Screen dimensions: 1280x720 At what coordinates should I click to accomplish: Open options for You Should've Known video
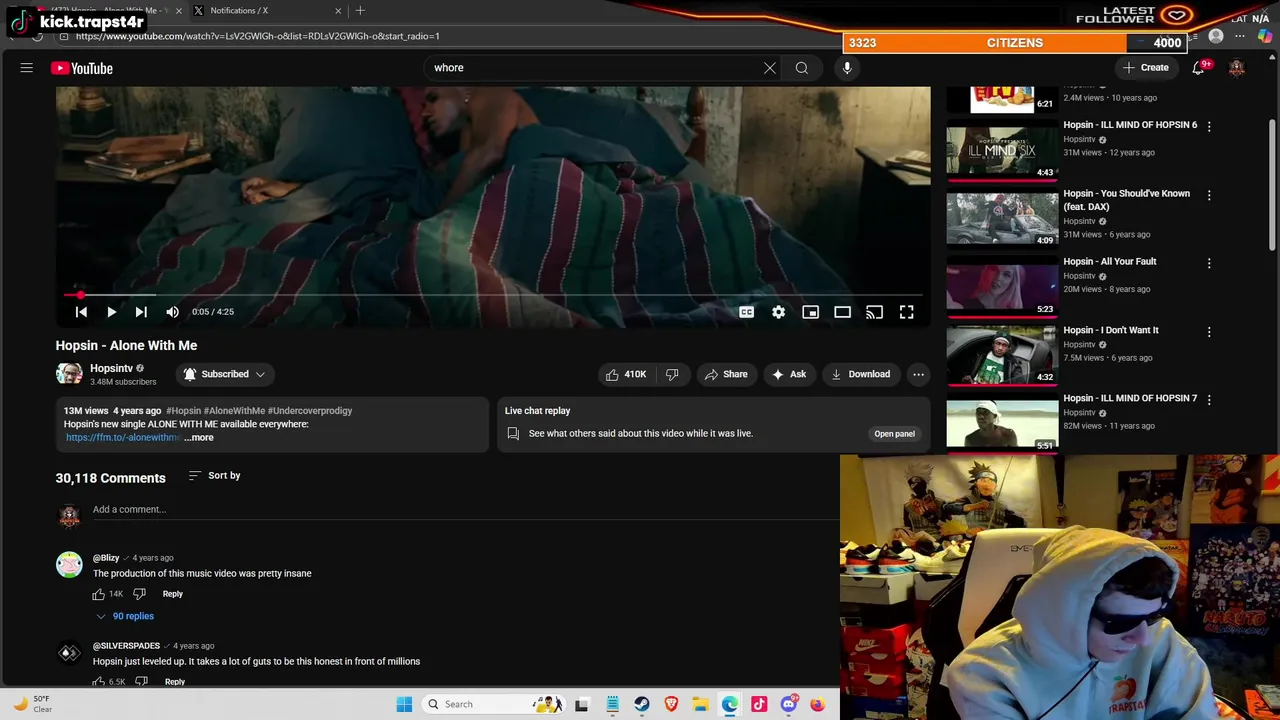[x=1209, y=195]
